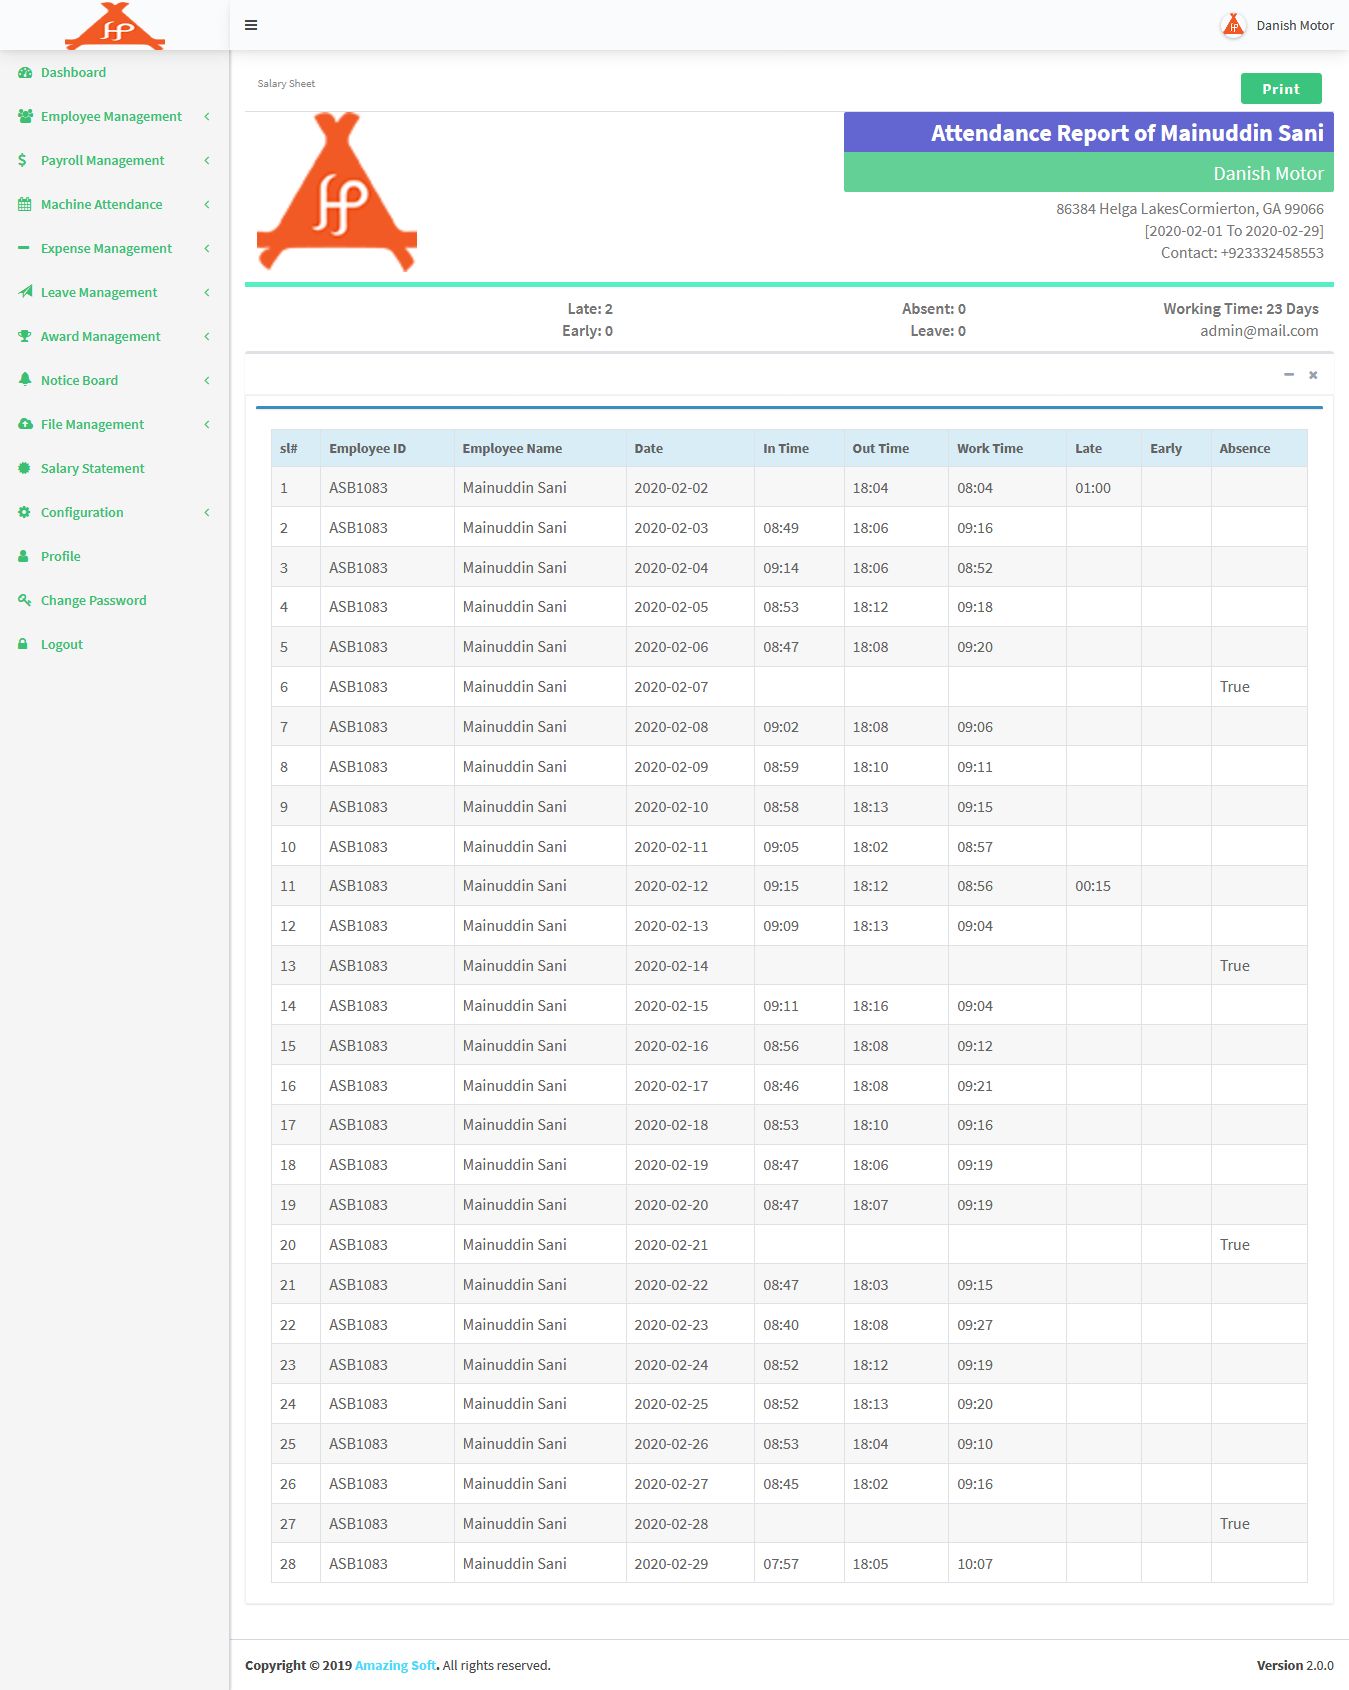Click the 2020-02-29 date cell
1349x1690 pixels.
[x=690, y=1564]
